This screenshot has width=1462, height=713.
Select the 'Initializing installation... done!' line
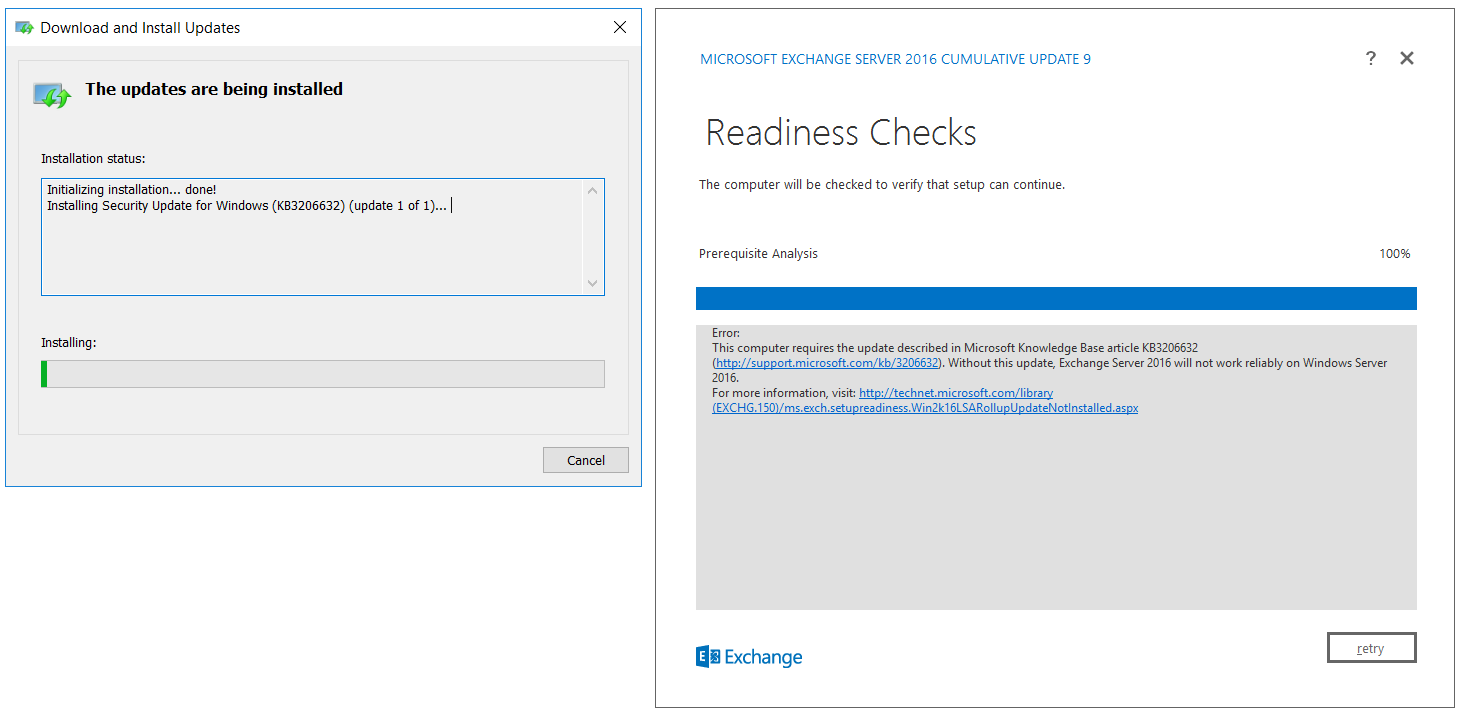pos(131,189)
